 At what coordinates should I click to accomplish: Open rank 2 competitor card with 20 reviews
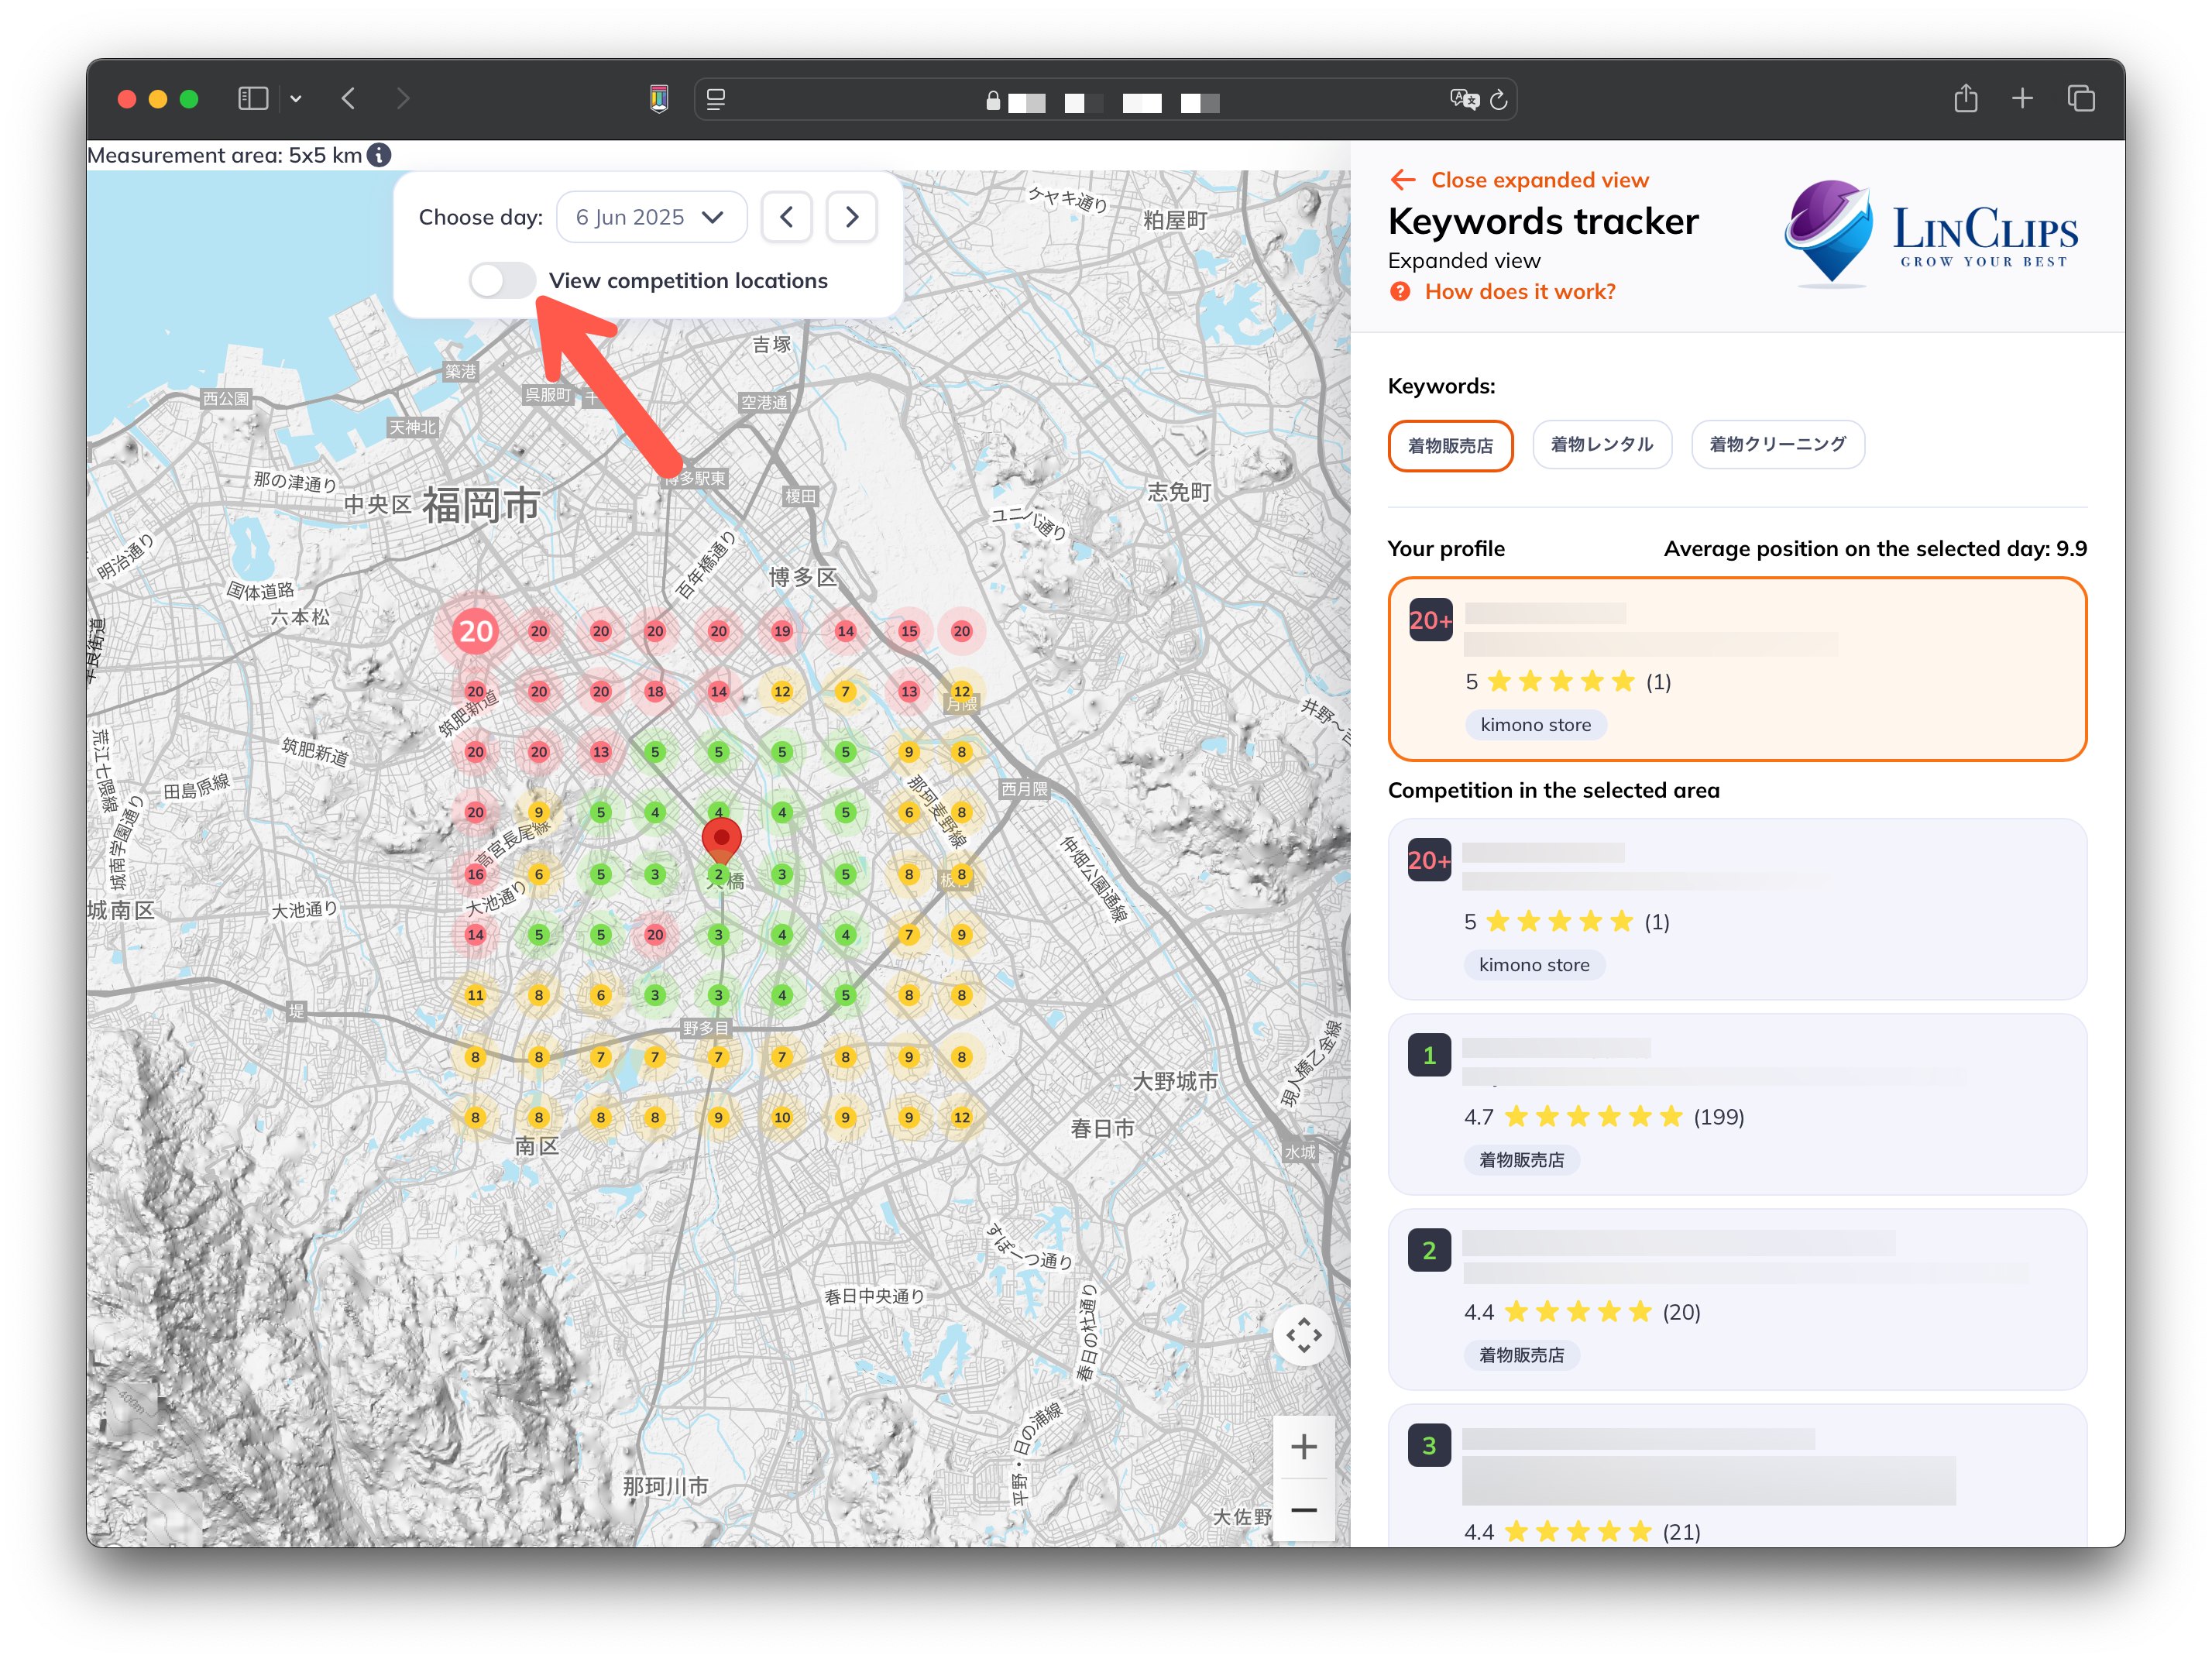[1737, 1299]
